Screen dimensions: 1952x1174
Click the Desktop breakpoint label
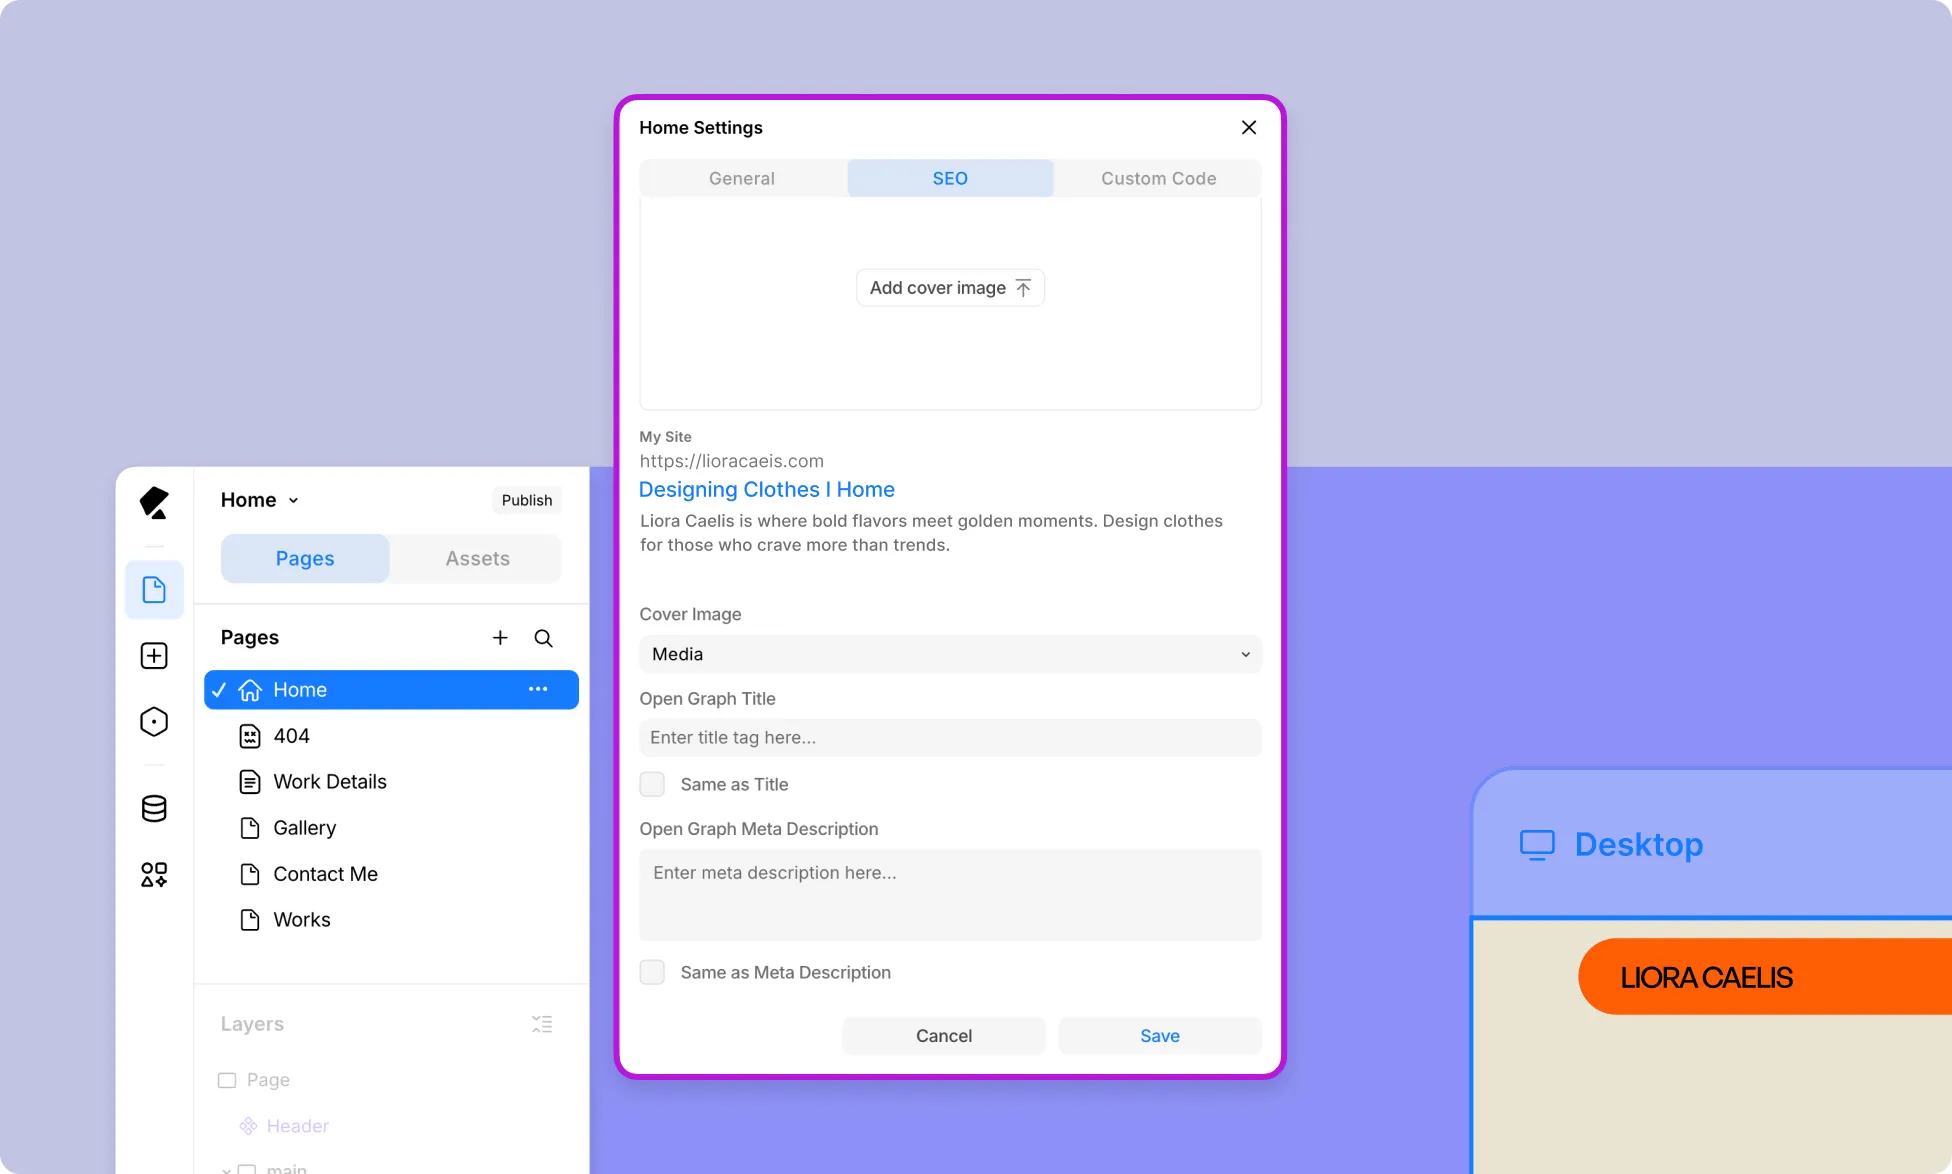tap(1639, 845)
